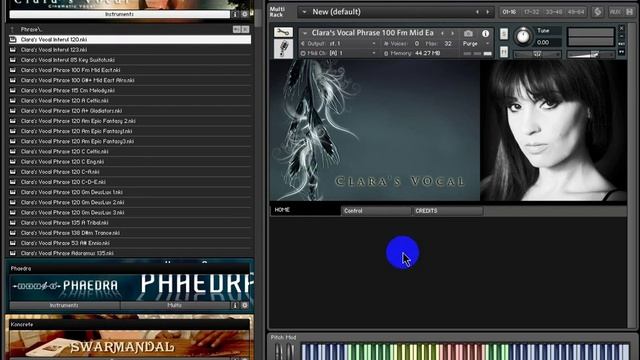Open the Purge dropdown menu
640x360 pixels.
coord(476,43)
